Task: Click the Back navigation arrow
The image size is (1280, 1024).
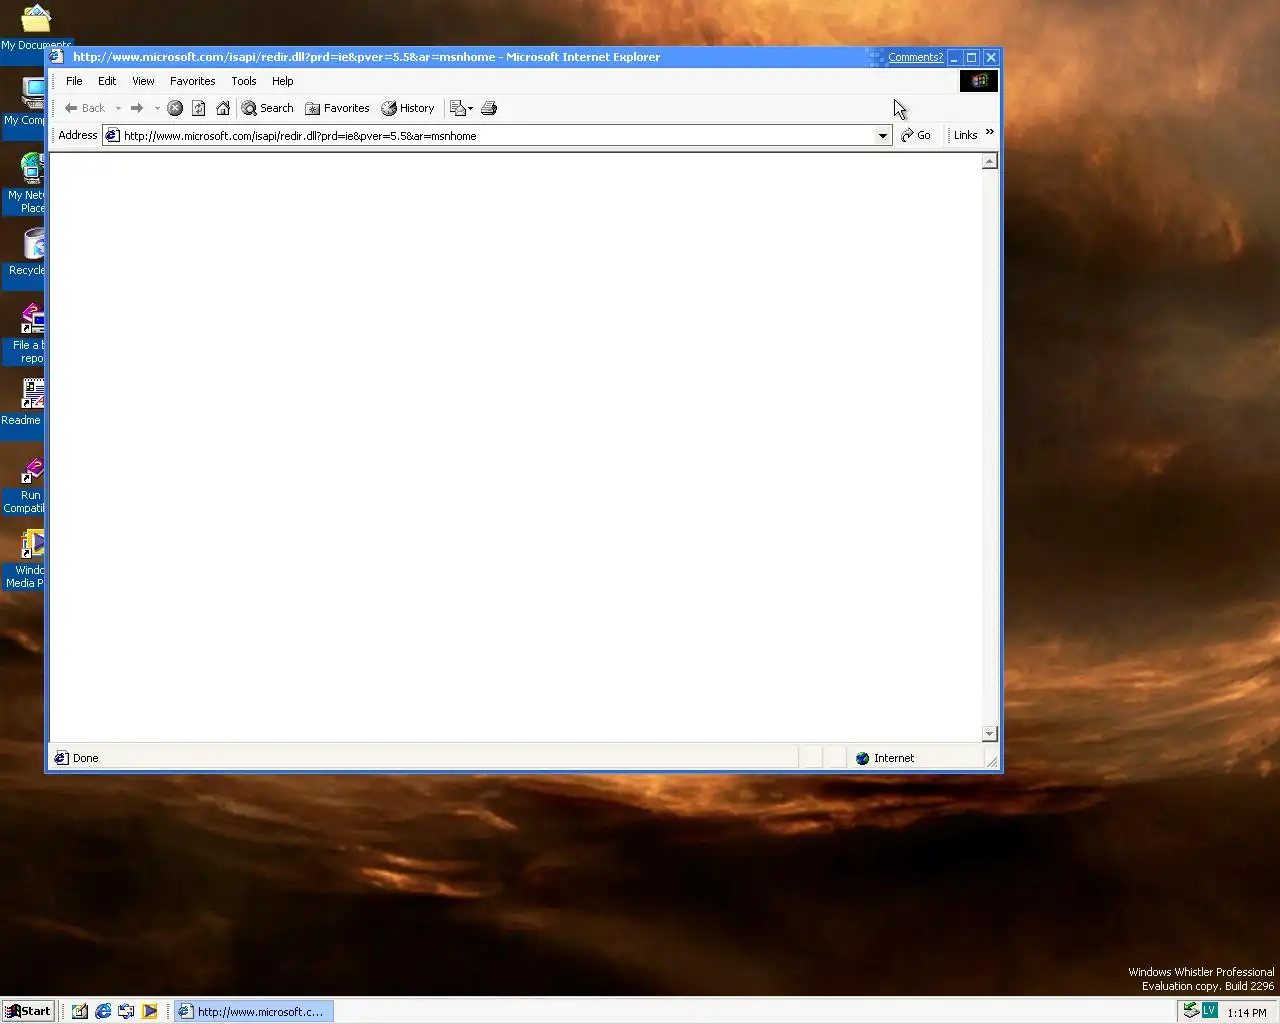Action: (84, 108)
